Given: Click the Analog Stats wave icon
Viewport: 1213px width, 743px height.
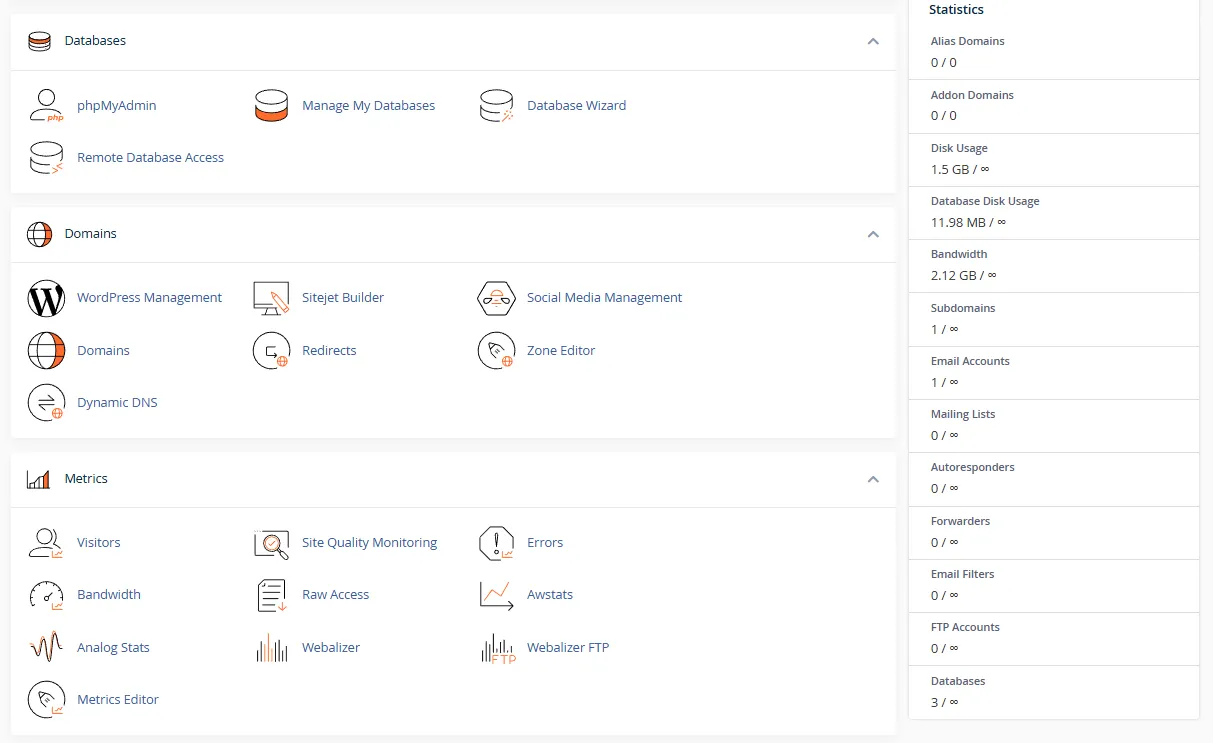Looking at the screenshot, I should click(46, 648).
